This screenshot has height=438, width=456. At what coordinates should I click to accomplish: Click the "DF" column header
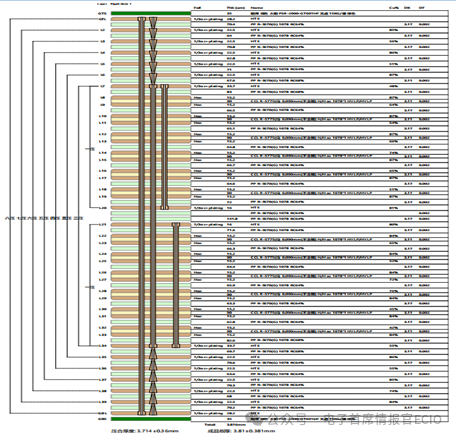click(422, 8)
